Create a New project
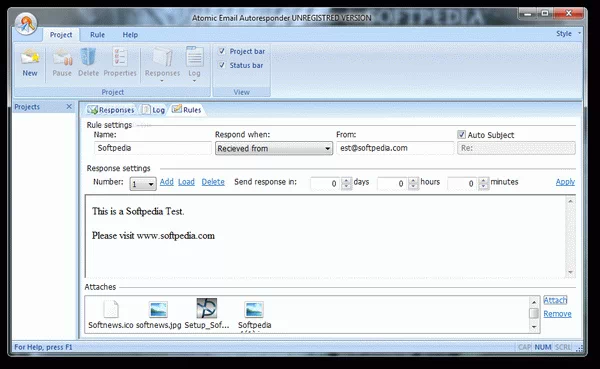This screenshot has width=600, height=369. [x=30, y=62]
